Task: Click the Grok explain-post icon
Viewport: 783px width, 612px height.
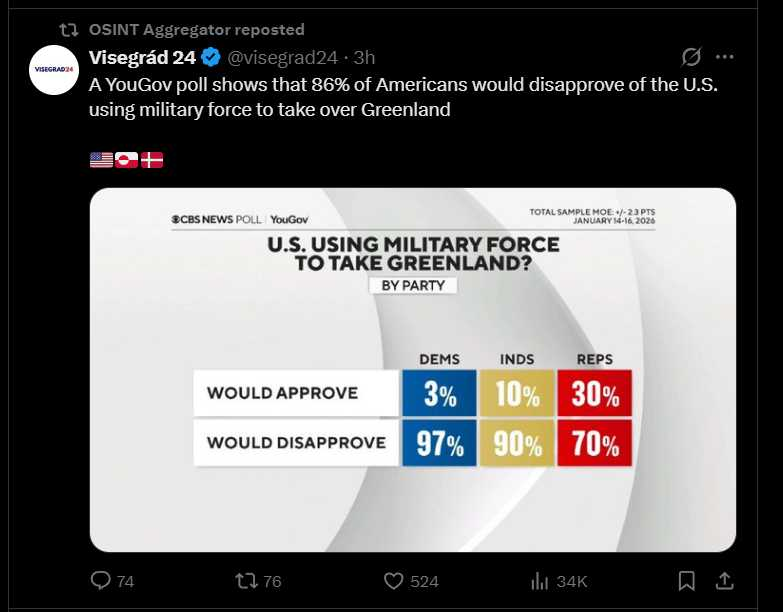Action: (690, 57)
